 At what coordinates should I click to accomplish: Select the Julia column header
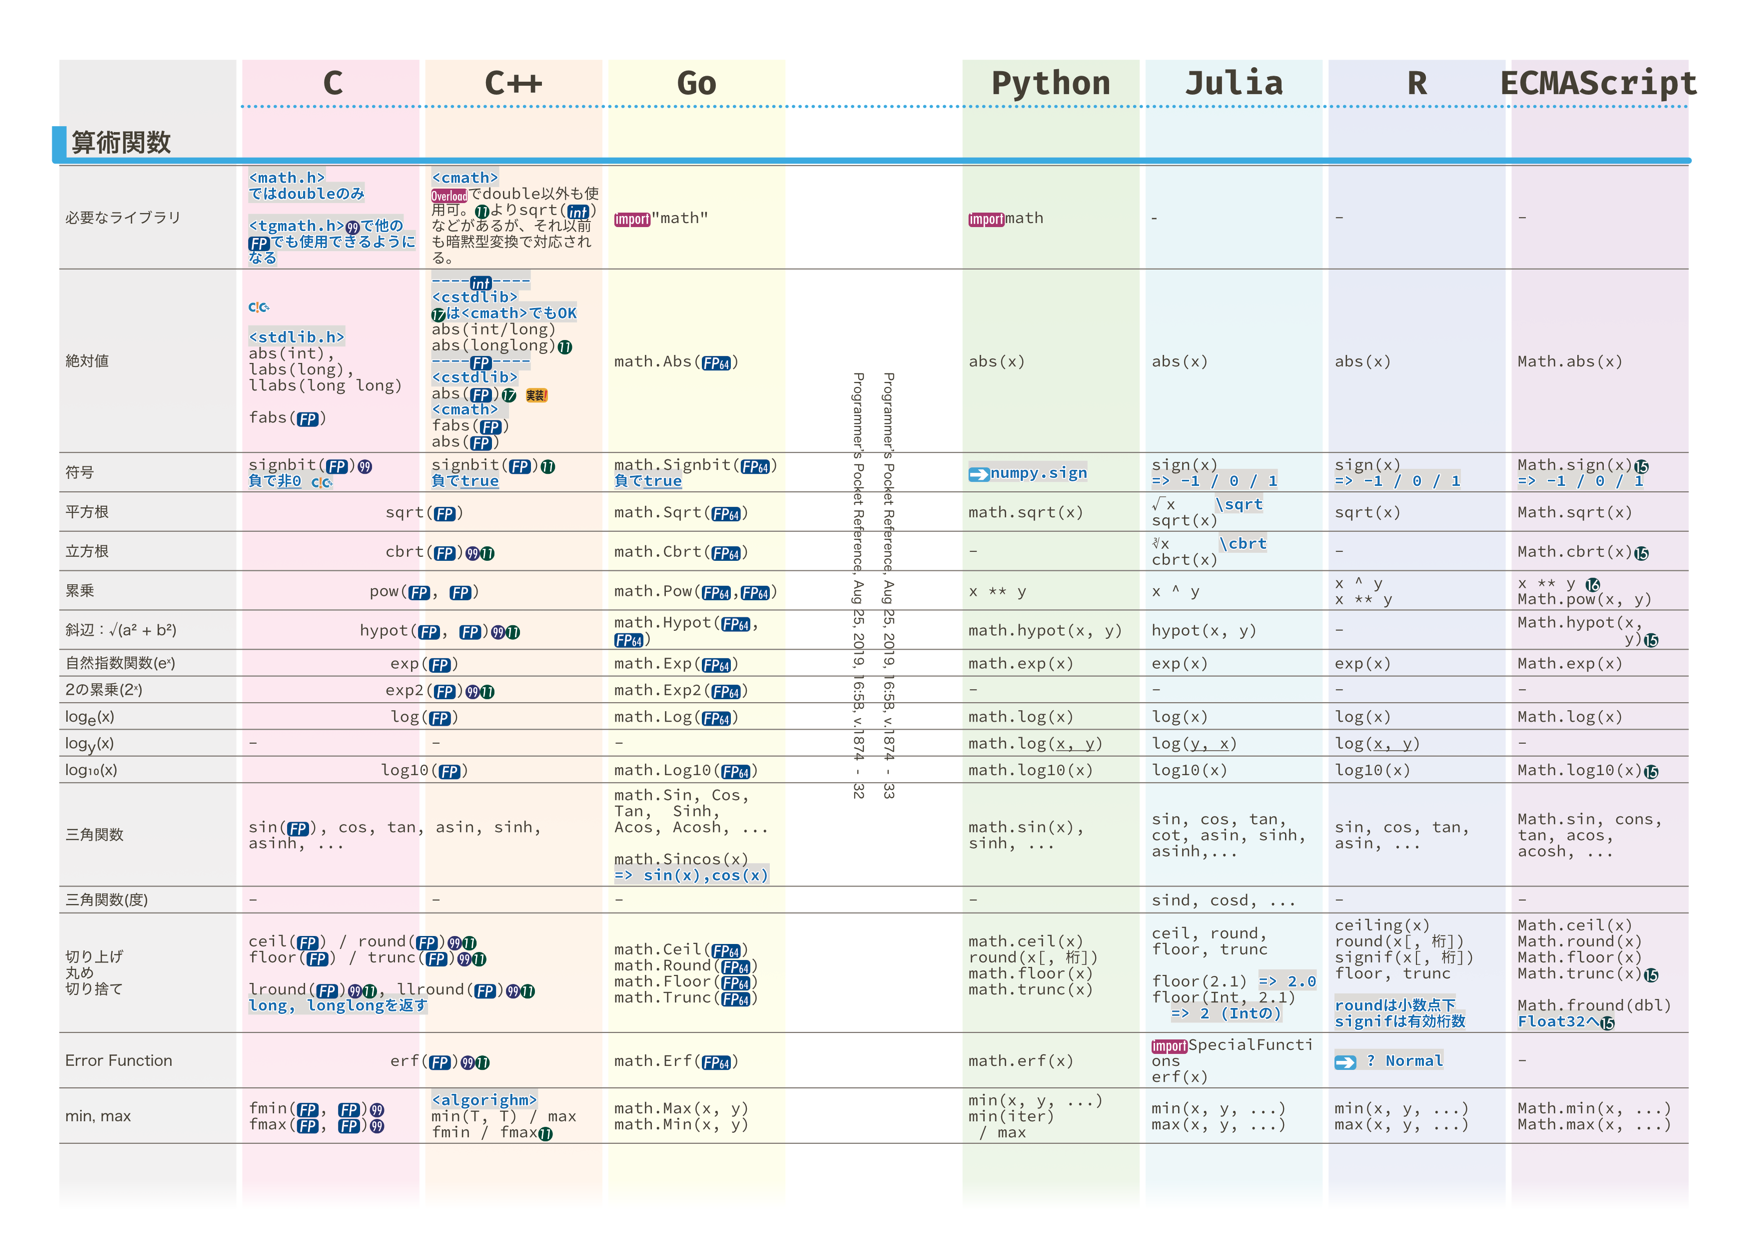pos(1233,83)
